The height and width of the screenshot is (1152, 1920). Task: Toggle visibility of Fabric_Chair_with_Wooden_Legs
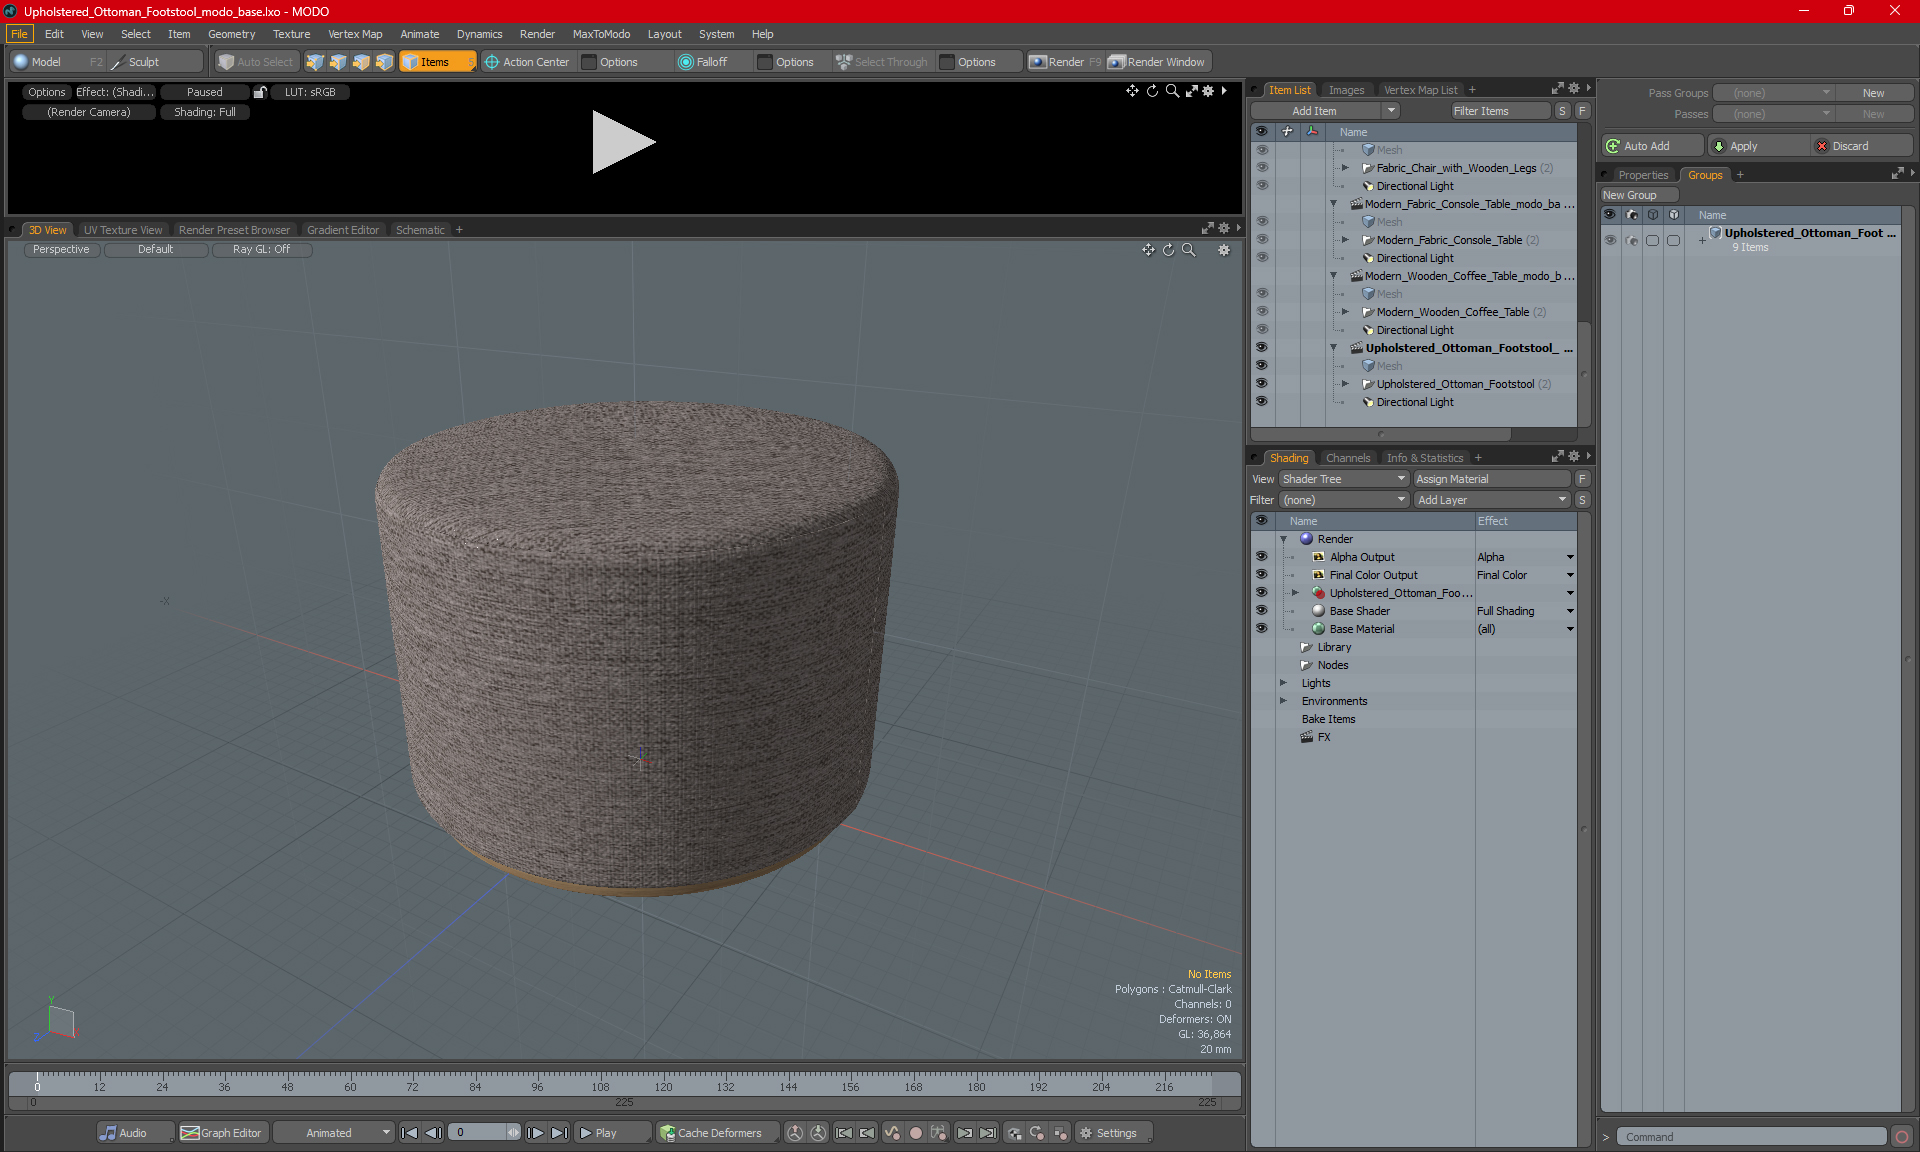pos(1261,168)
